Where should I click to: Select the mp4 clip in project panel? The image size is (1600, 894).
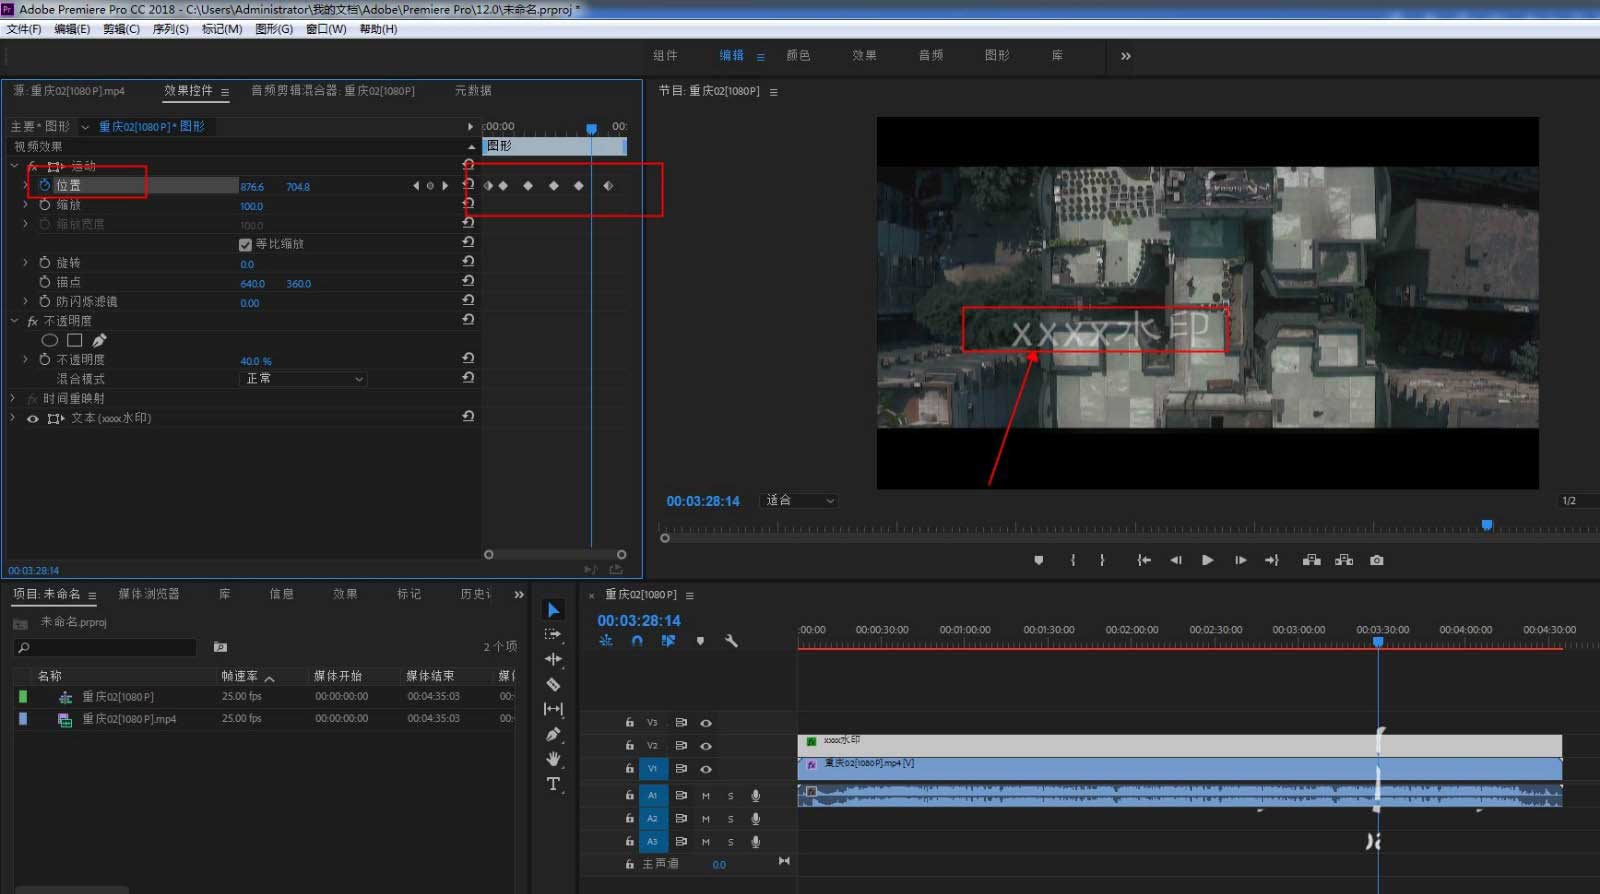(128, 719)
